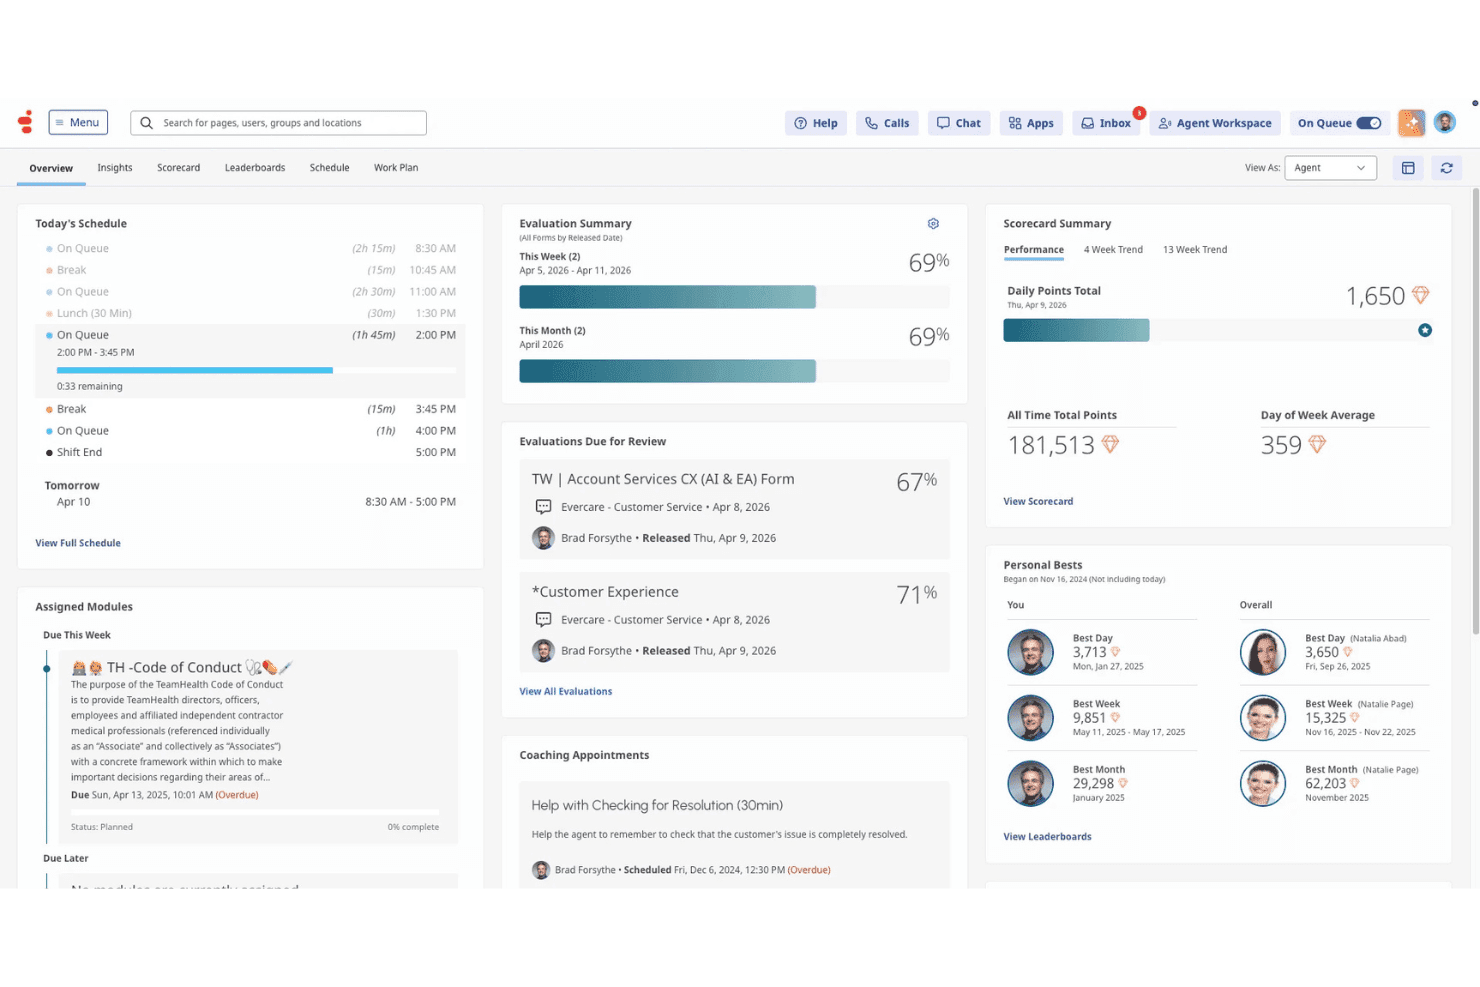Click the diamond icon beside 181,513 points

click(x=1110, y=444)
